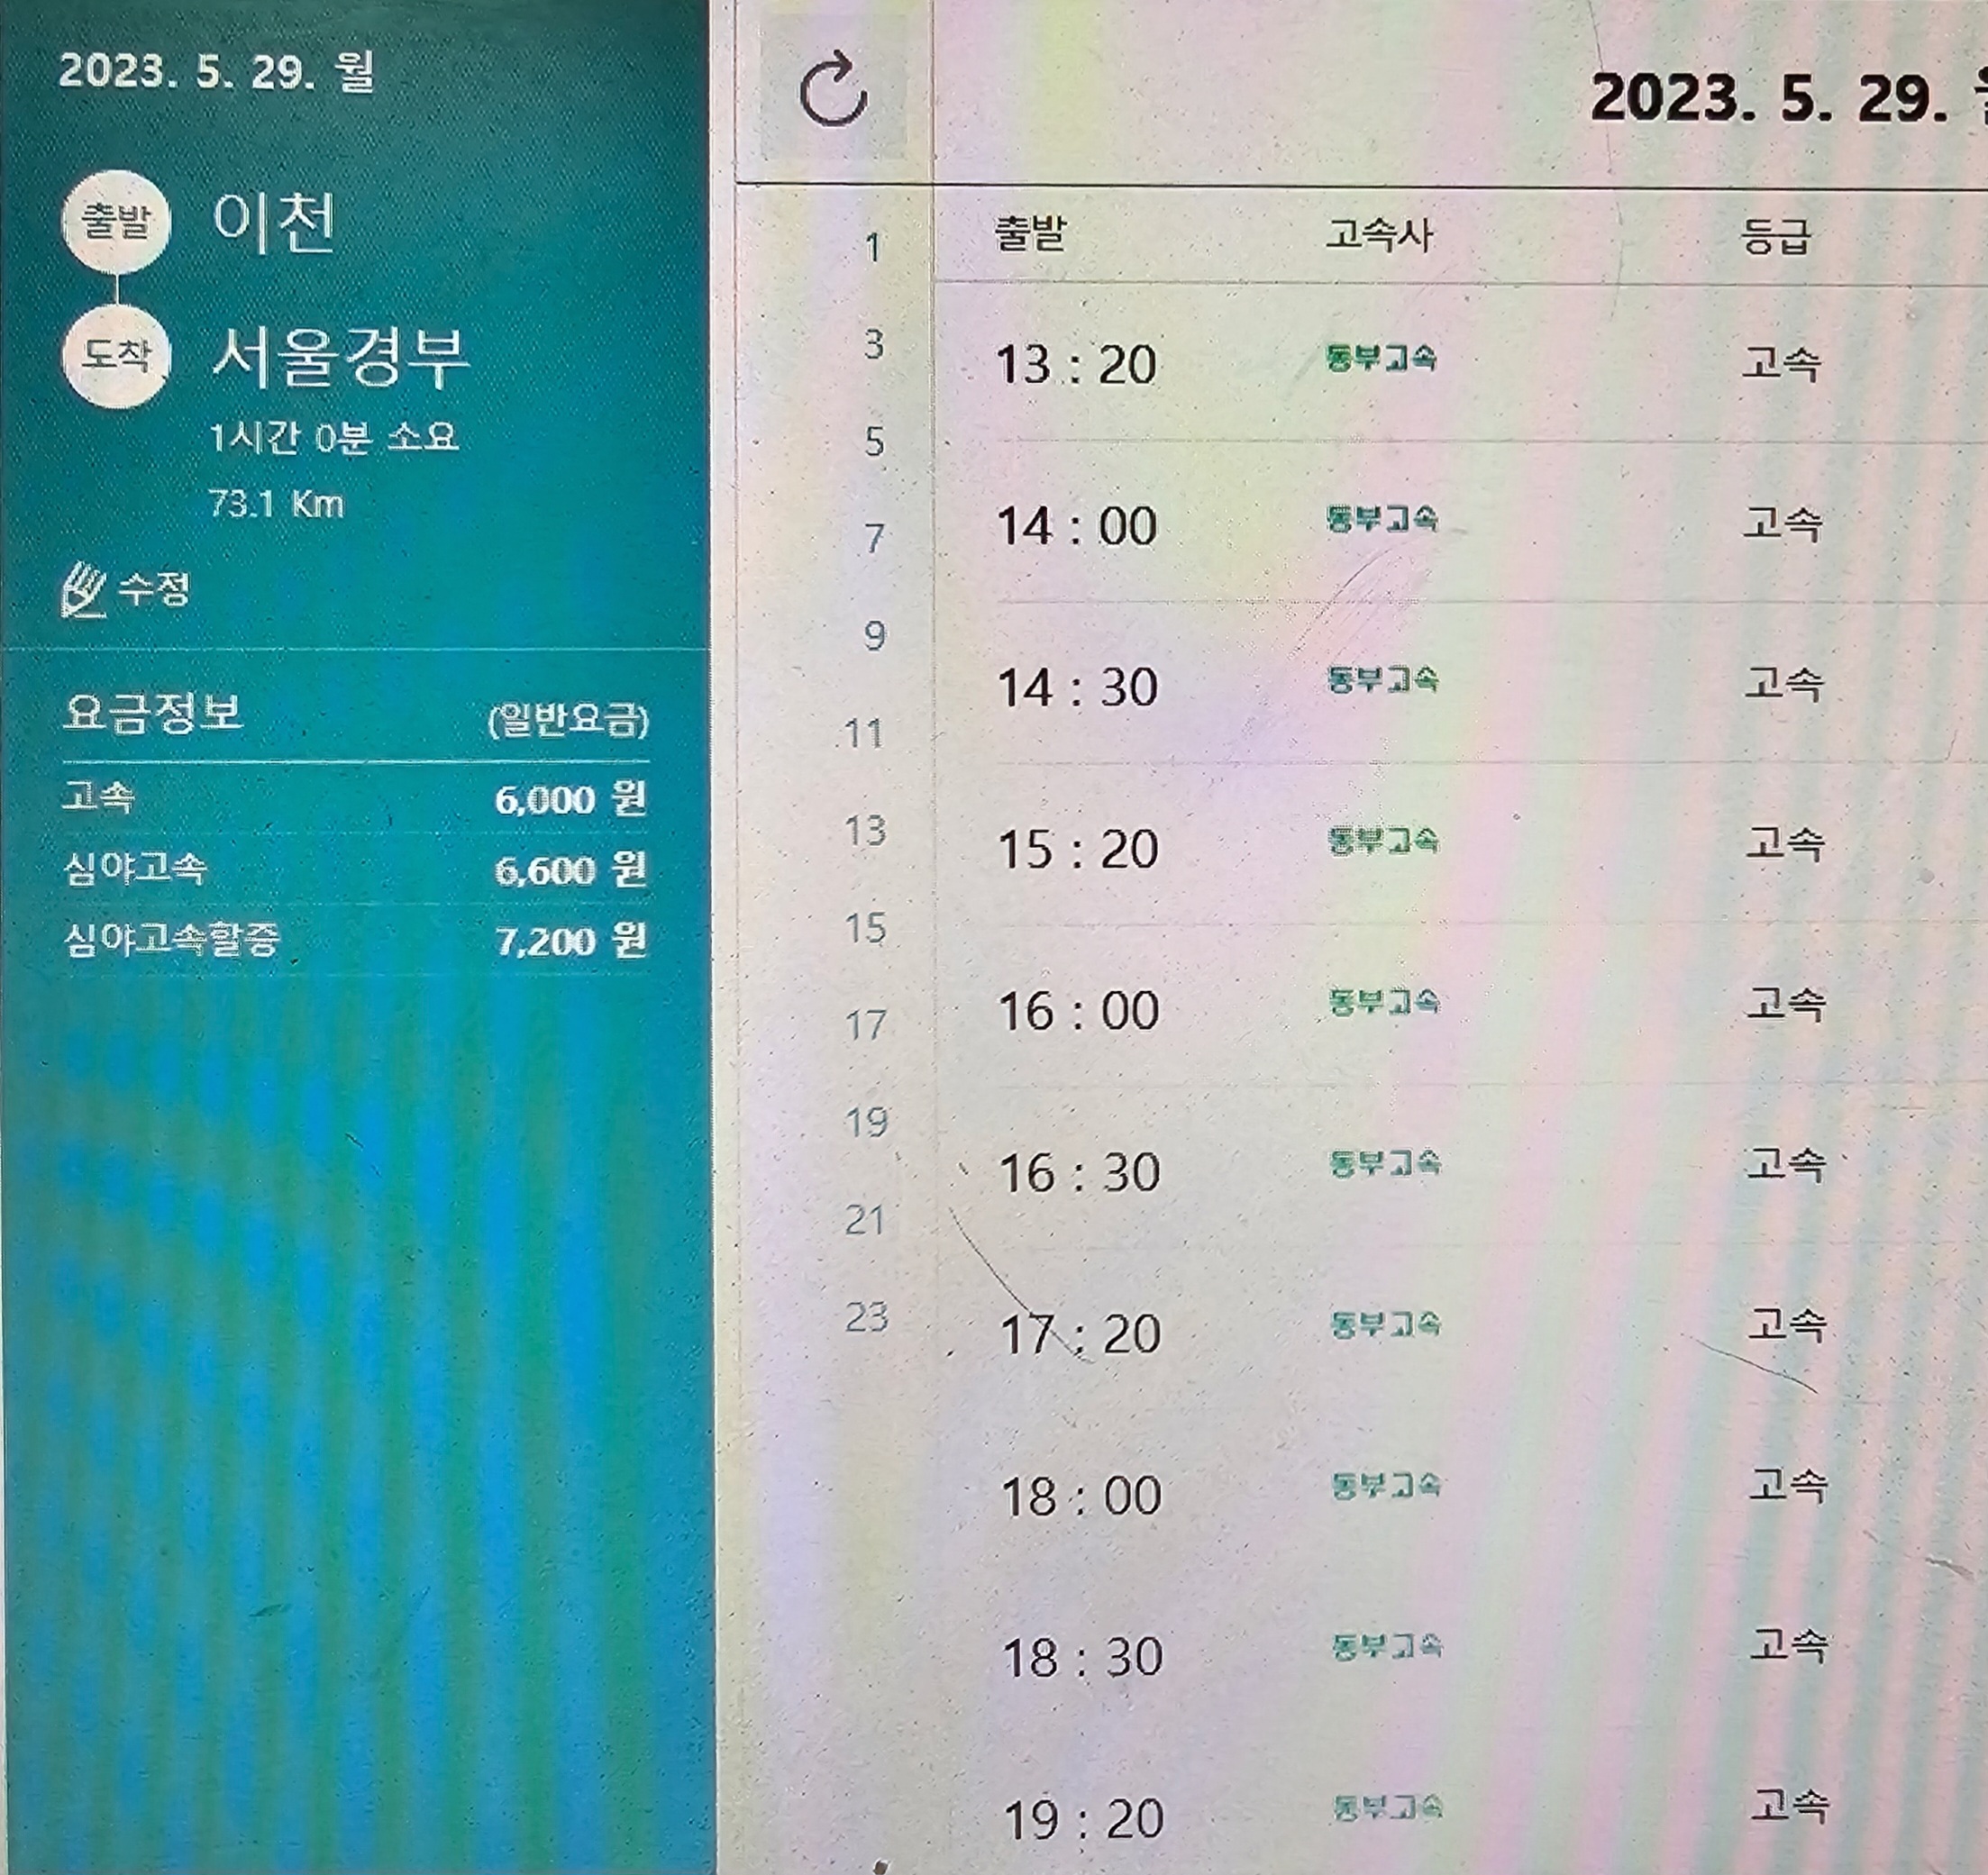This screenshot has width=1988, height=1875.
Task: Jump to hour 7 in time index
Action: (x=874, y=538)
